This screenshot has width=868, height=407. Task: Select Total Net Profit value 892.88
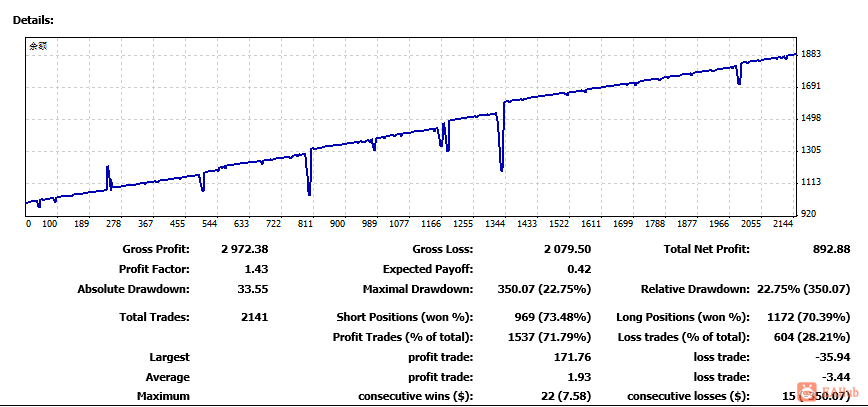tap(831, 250)
